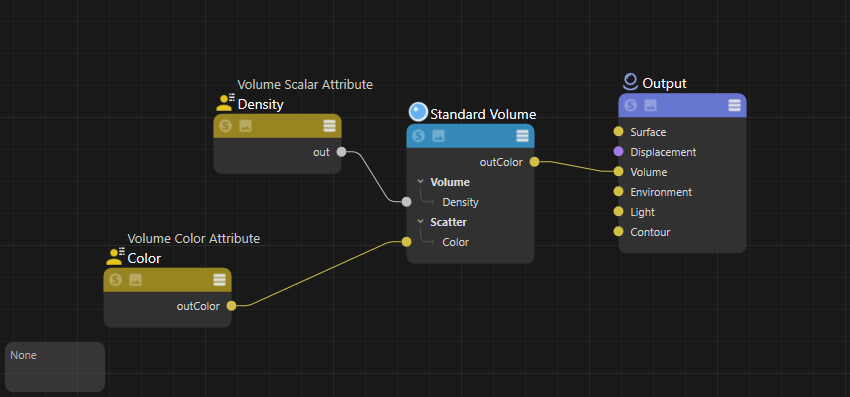Open the Output node's hamburger menu
The height and width of the screenshot is (397, 850).
point(734,105)
